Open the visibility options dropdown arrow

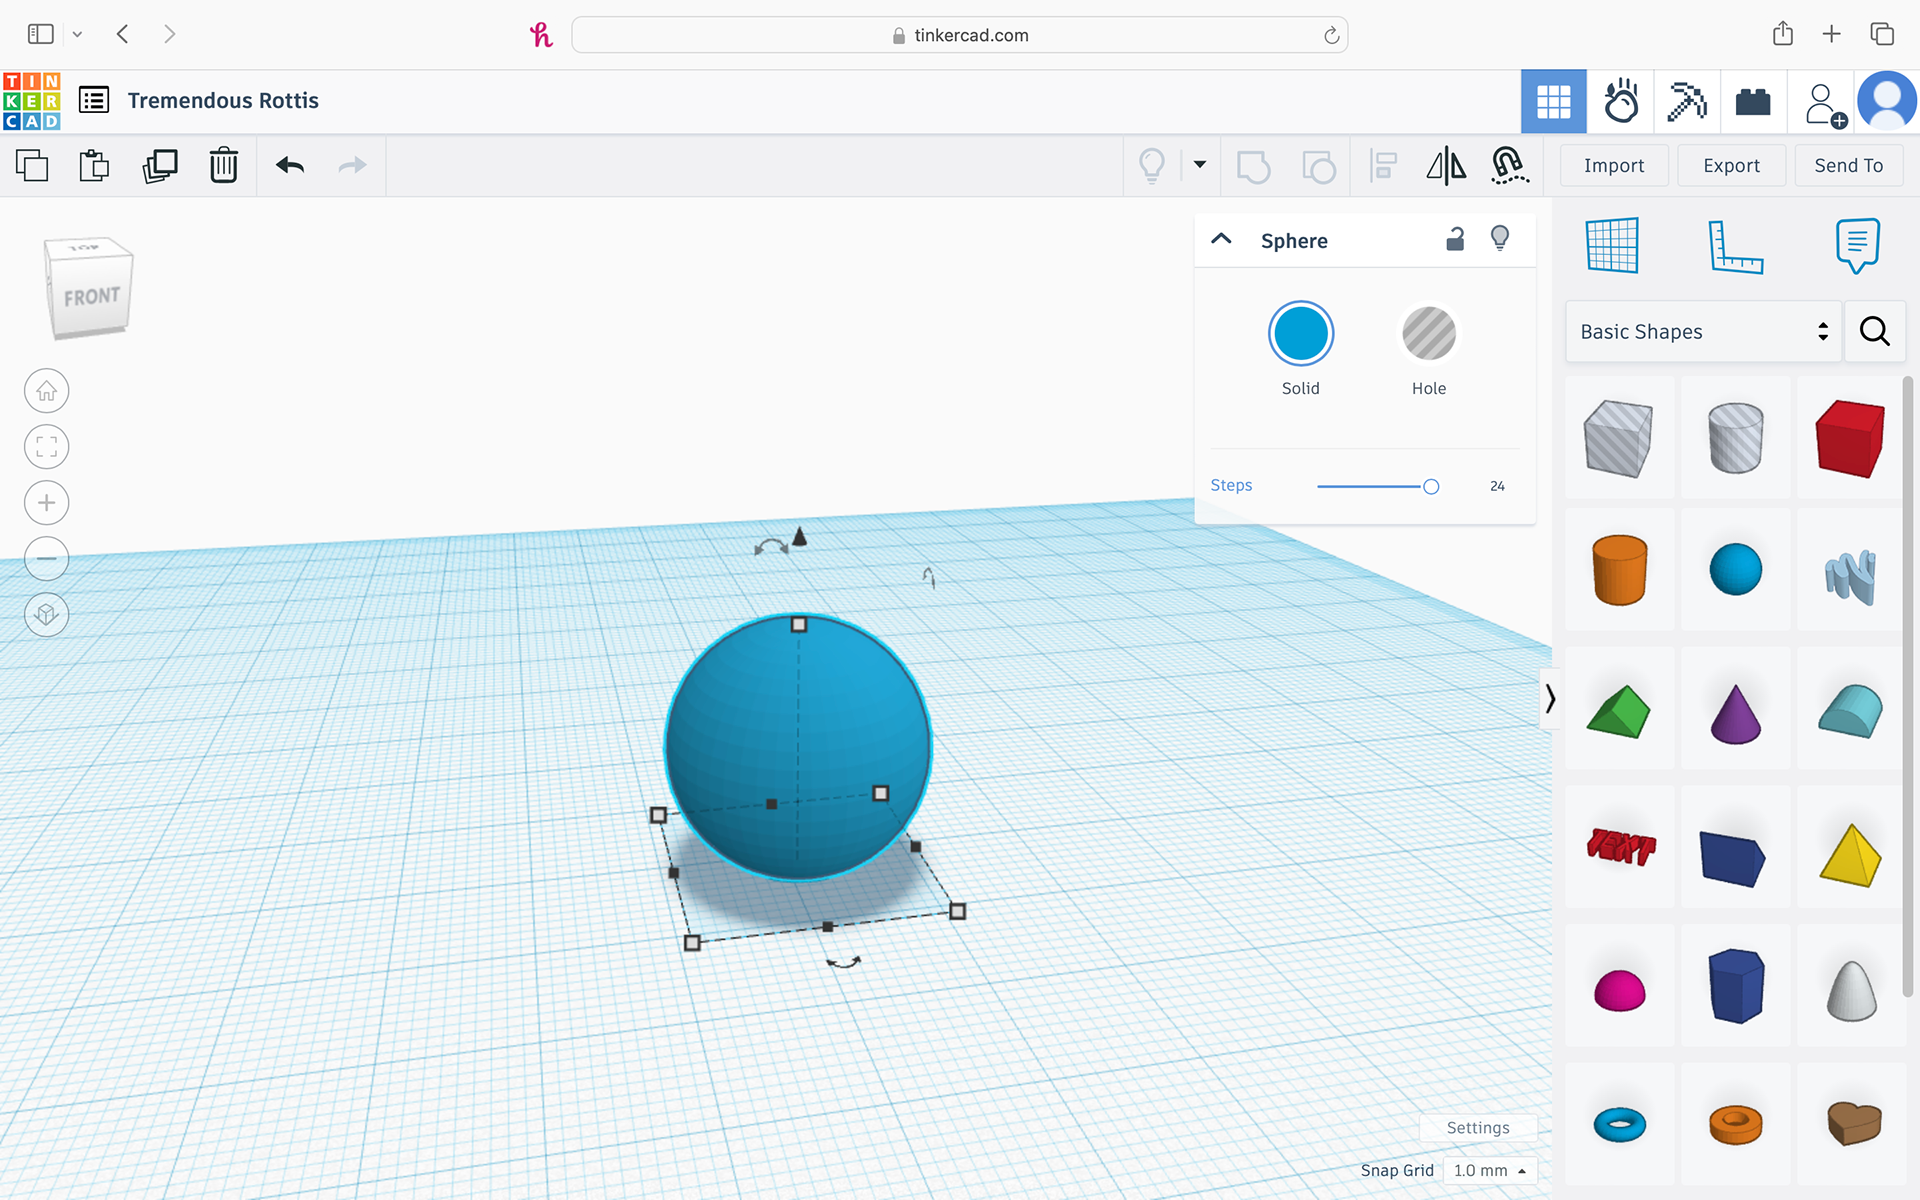pyautogui.click(x=1200, y=165)
